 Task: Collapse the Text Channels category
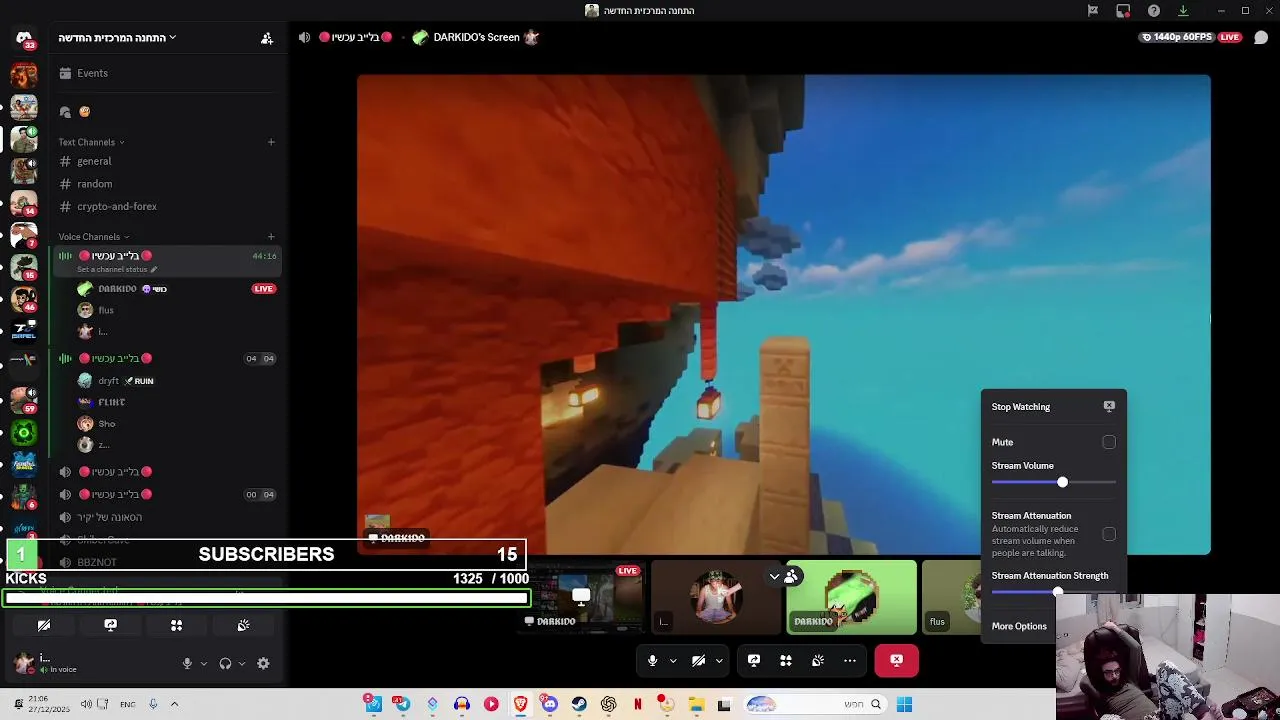[90, 142]
